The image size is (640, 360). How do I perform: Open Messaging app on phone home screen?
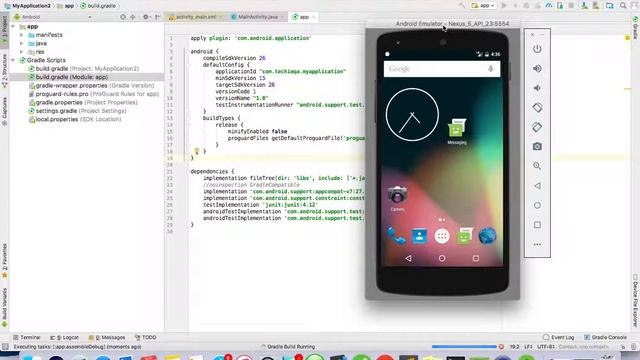tap(457, 131)
